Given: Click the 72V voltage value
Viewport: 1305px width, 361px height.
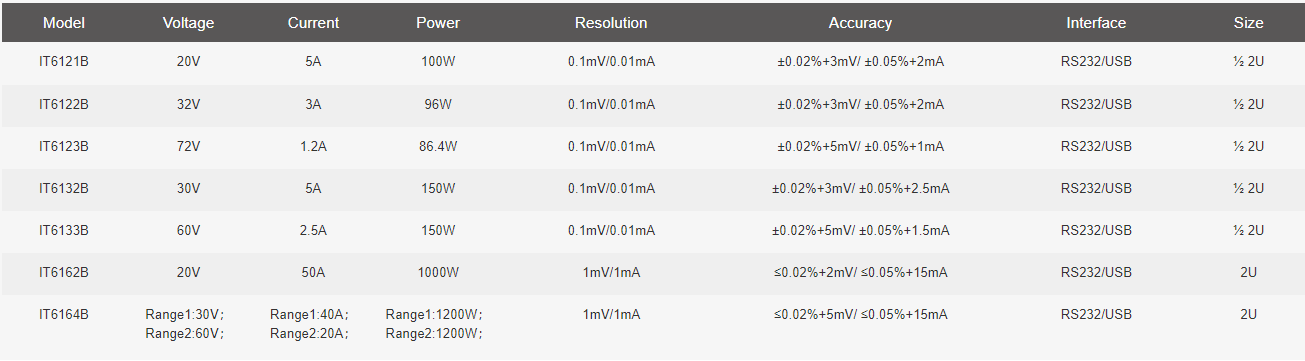Looking at the screenshot, I should click(188, 146).
